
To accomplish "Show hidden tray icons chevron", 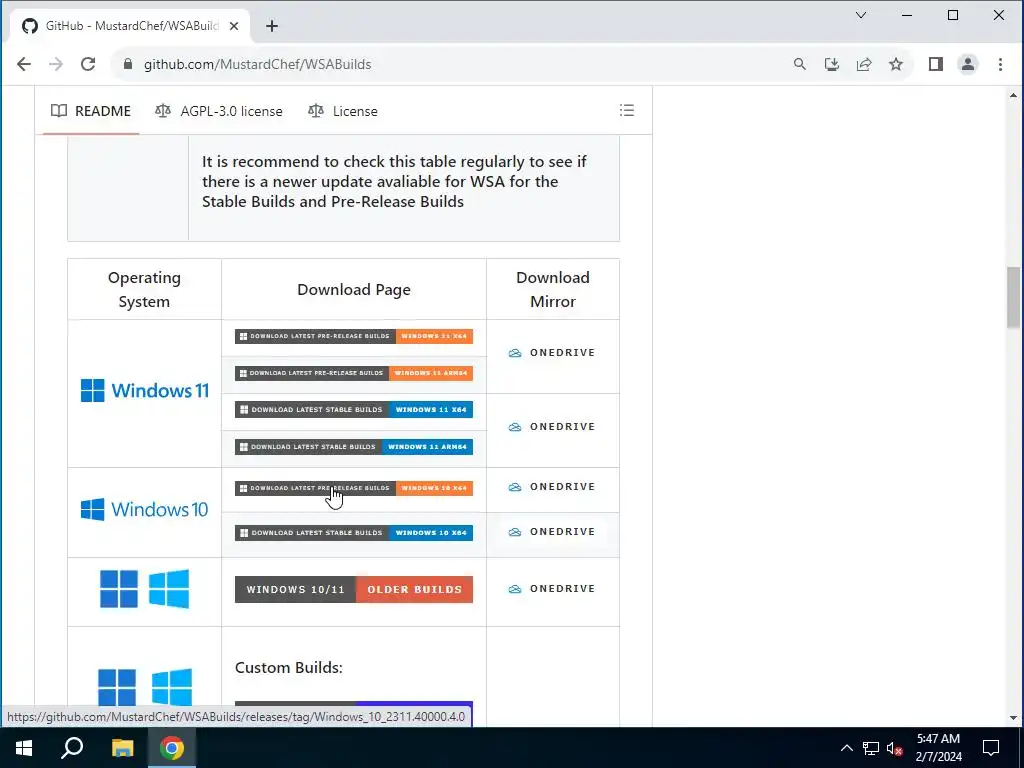I will [x=846, y=748].
